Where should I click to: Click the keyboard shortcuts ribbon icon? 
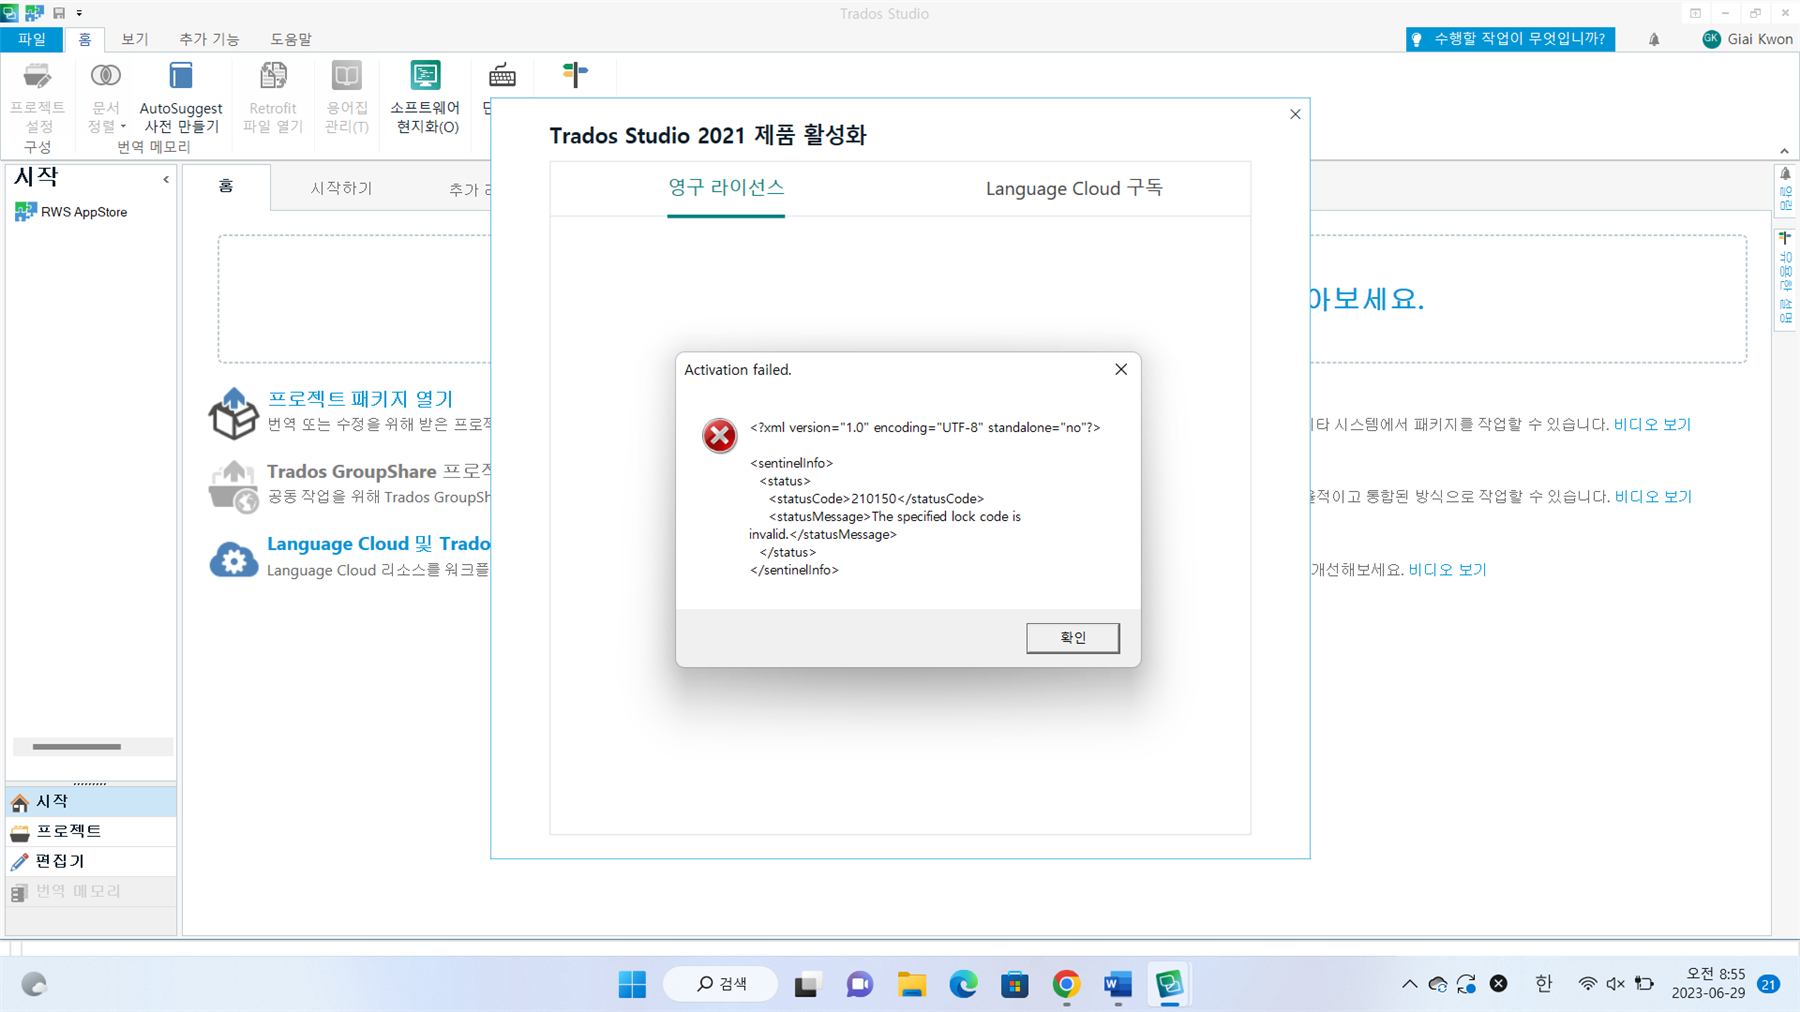pyautogui.click(x=502, y=75)
